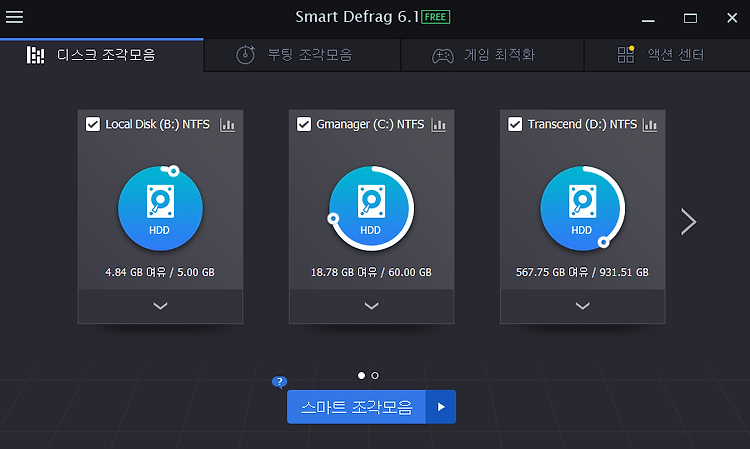The height and width of the screenshot is (449, 750).
Task: Click the Local Disk (B:) HDD circle
Action: tap(160, 208)
